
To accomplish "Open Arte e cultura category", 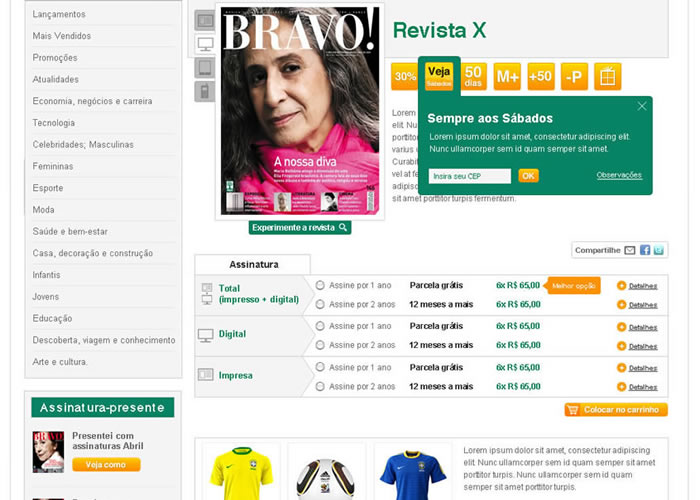I will [x=60, y=362].
